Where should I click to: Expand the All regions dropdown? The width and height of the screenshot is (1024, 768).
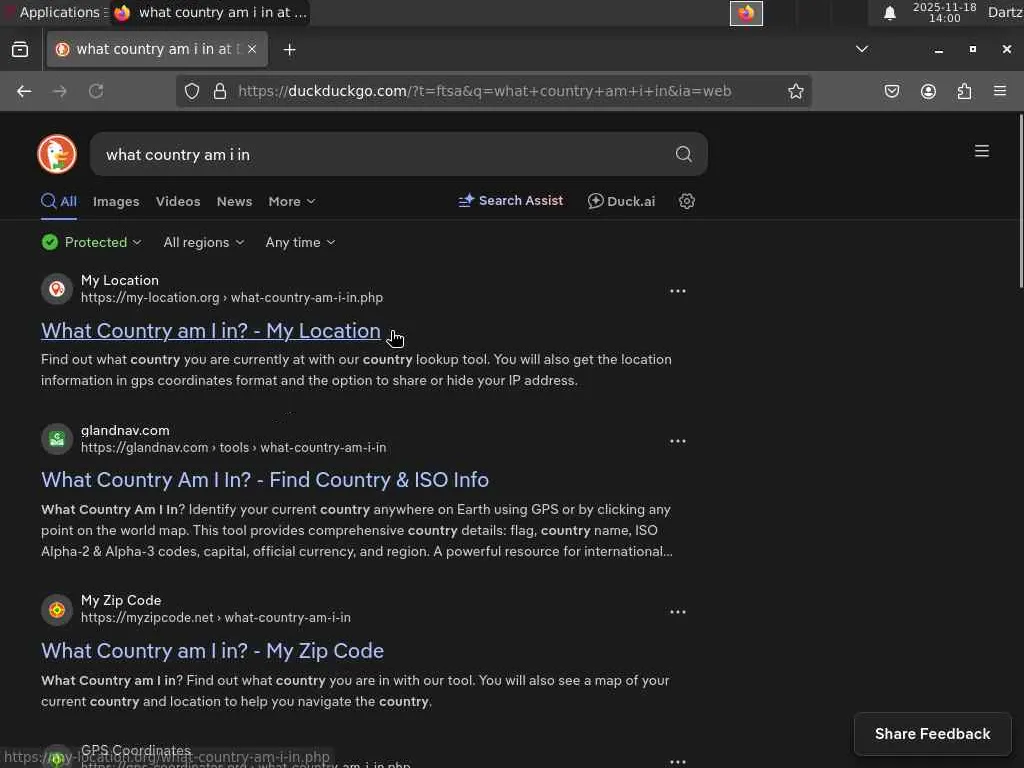[203, 242]
